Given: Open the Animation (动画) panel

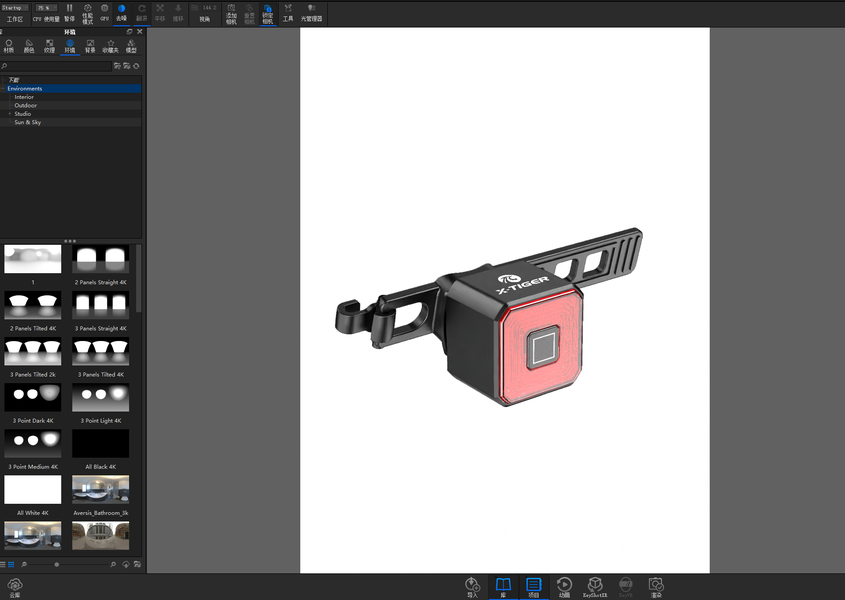Looking at the screenshot, I should pyautogui.click(x=564, y=587).
